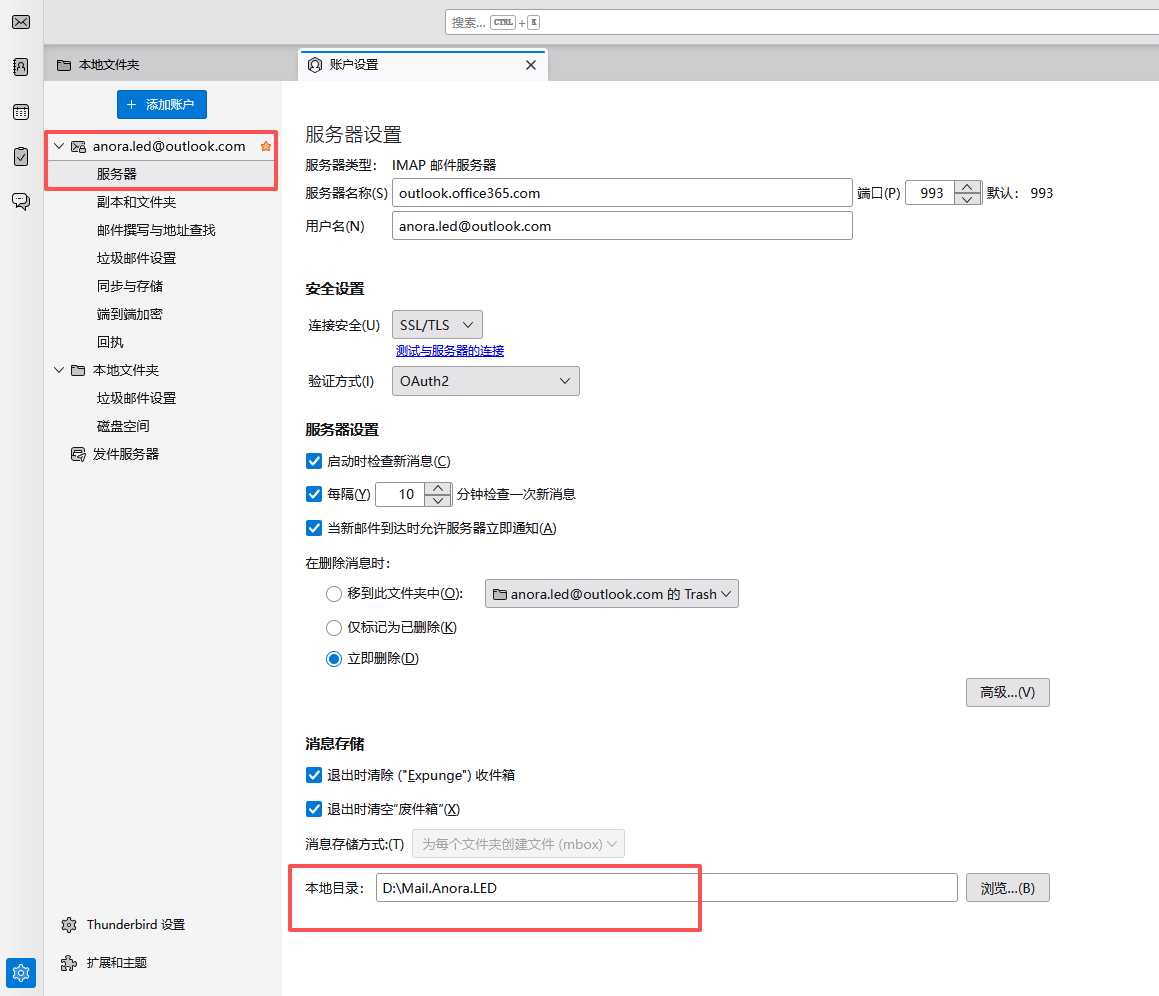Click the 添加账户 button
Image resolution: width=1159 pixels, height=996 pixels.
pyautogui.click(x=162, y=104)
